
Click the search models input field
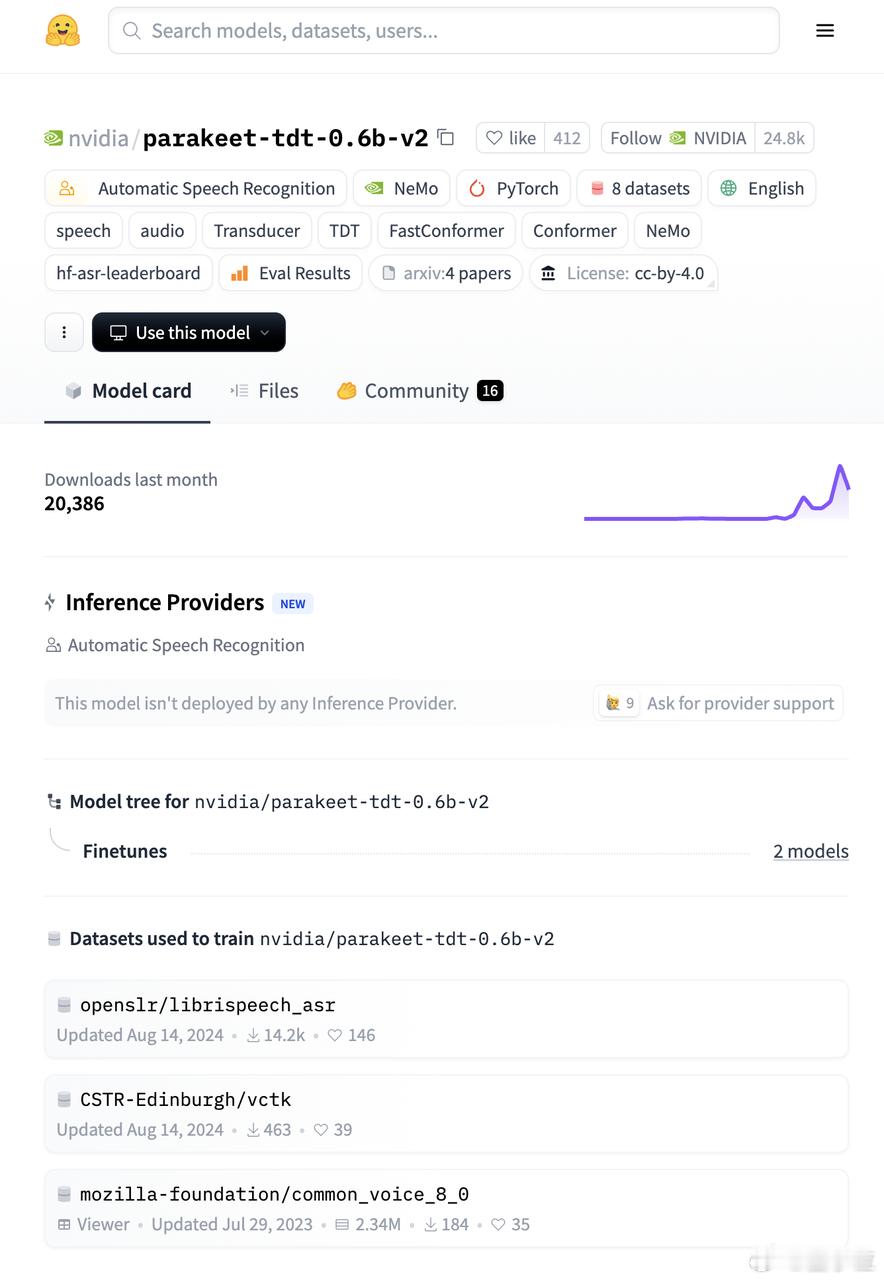(x=444, y=31)
